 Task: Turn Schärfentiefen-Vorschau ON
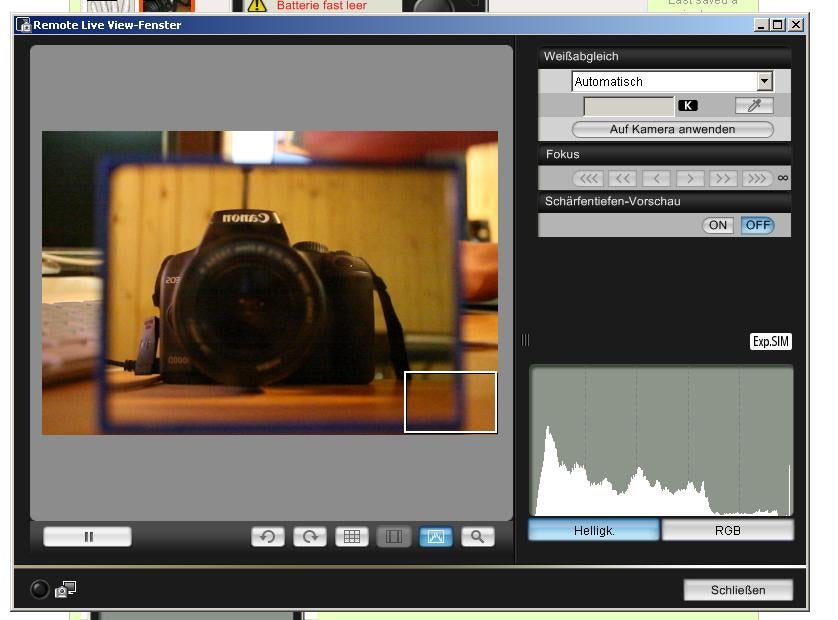tap(718, 226)
